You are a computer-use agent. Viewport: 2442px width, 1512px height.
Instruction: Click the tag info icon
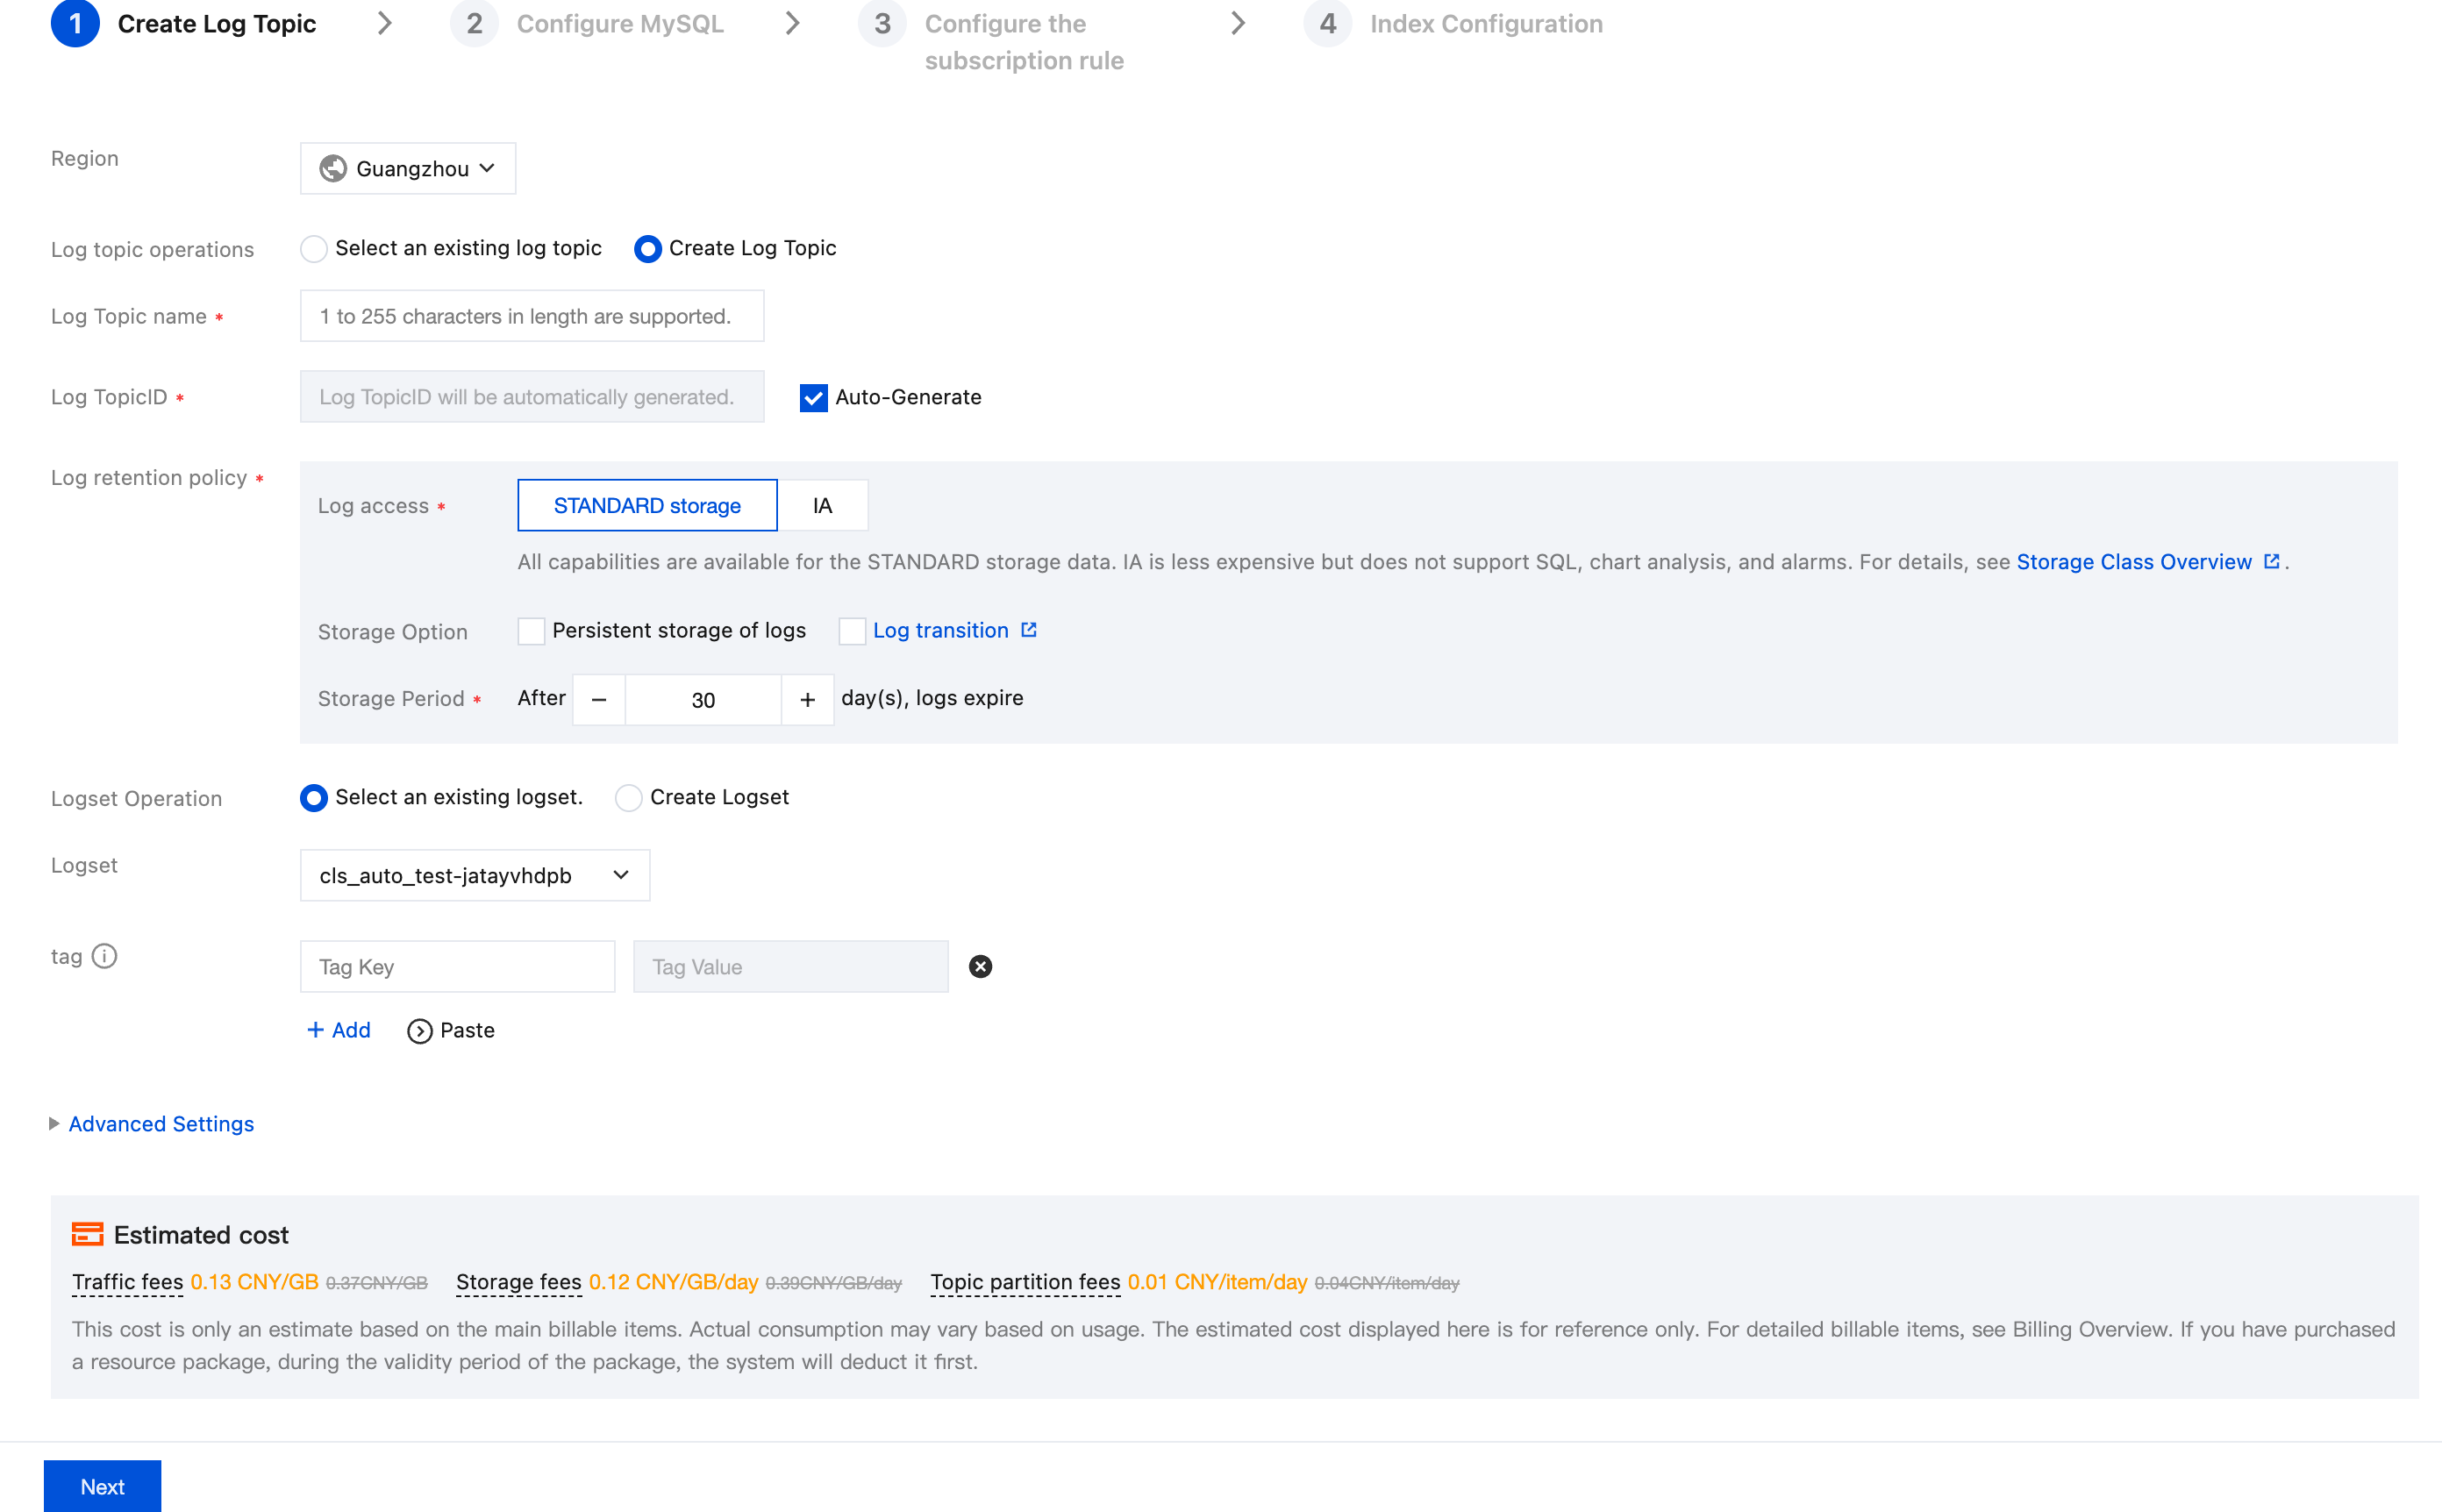click(104, 956)
